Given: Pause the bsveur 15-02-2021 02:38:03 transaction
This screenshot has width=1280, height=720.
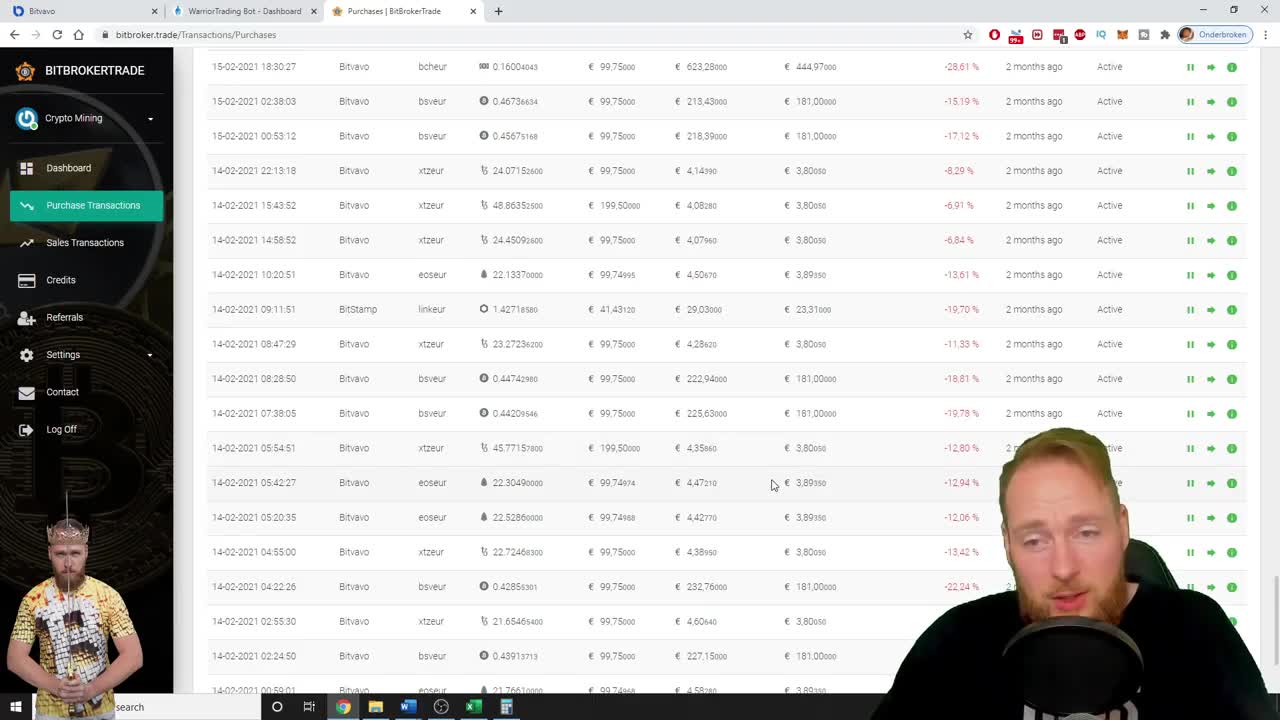Looking at the screenshot, I should tap(1190, 102).
